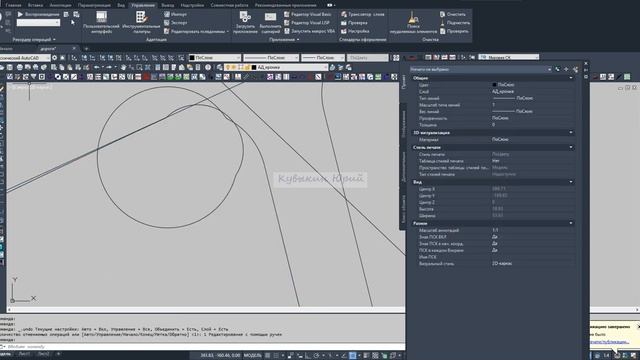Open Пользовательский интерфейс customization button
The height and width of the screenshot is (360, 640).
pyautogui.click(x=101, y=22)
